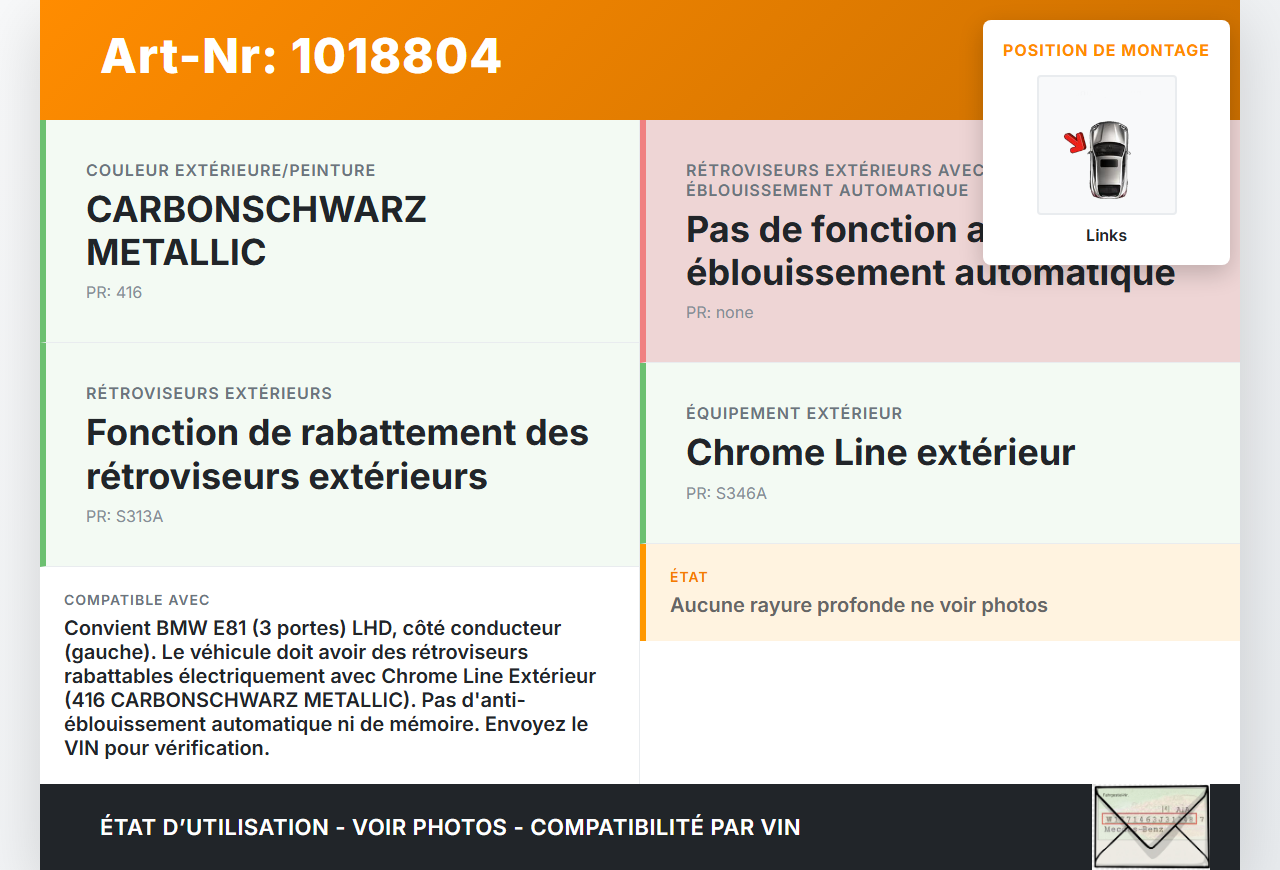The height and width of the screenshot is (870, 1280).
Task: Enable the Chrome Line extérieur option
Action: (x=880, y=452)
